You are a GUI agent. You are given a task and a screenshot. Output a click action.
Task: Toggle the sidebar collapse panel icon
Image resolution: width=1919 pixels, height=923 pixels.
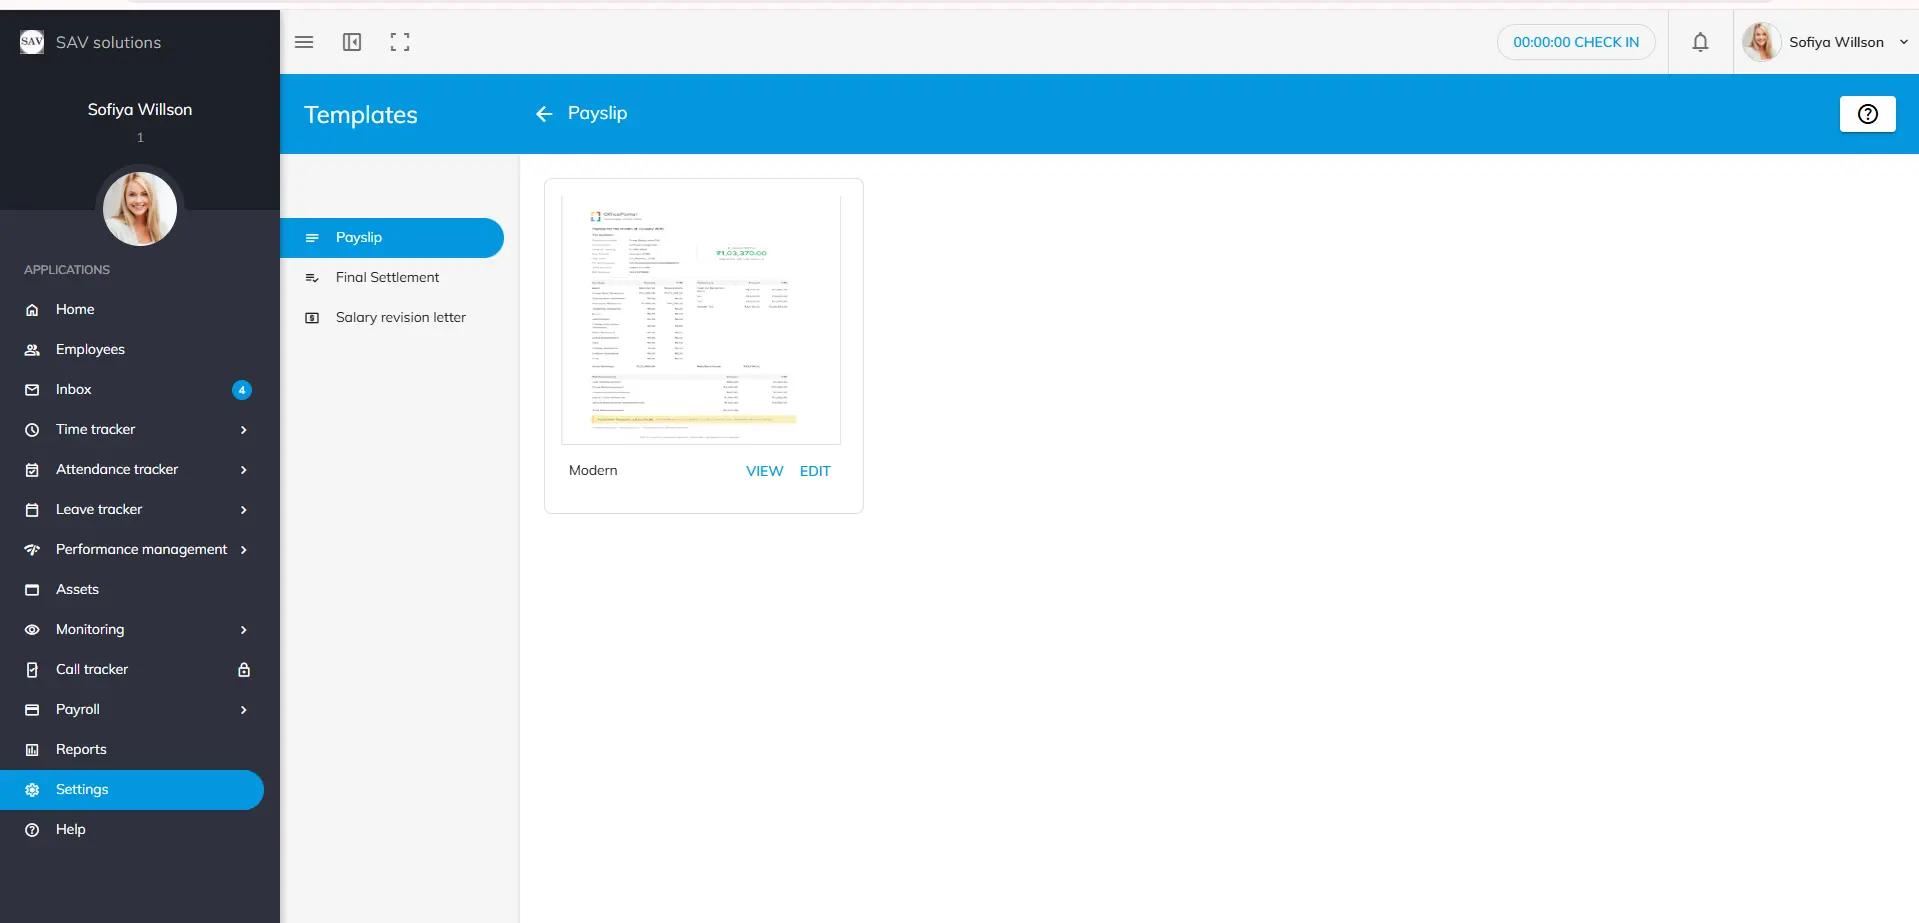click(x=352, y=42)
